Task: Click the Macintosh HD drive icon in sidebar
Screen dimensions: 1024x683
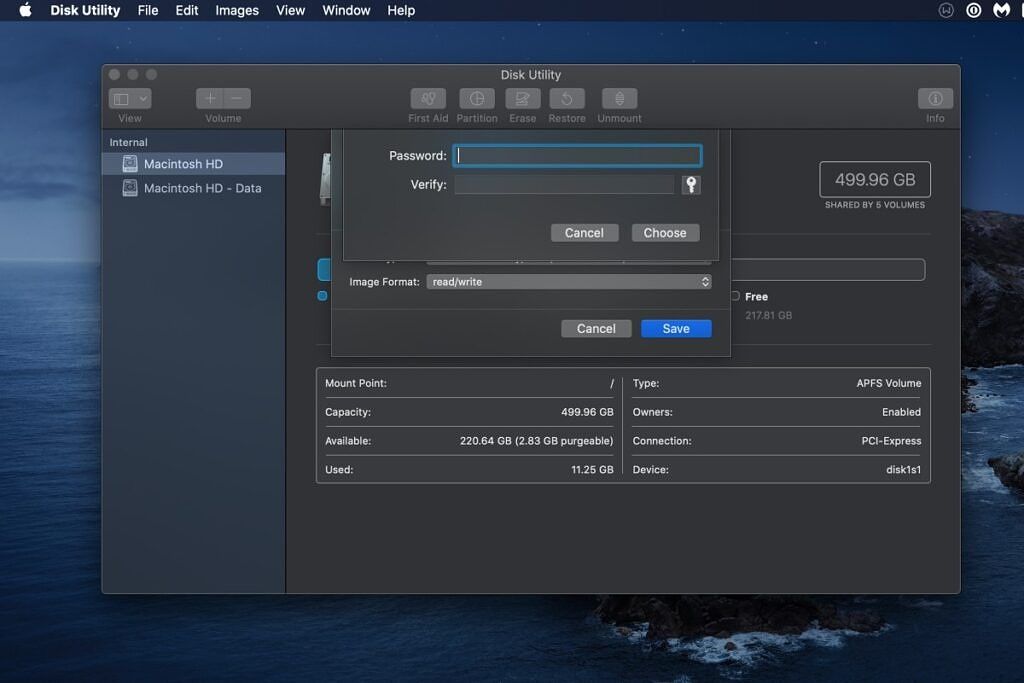Action: click(x=128, y=163)
